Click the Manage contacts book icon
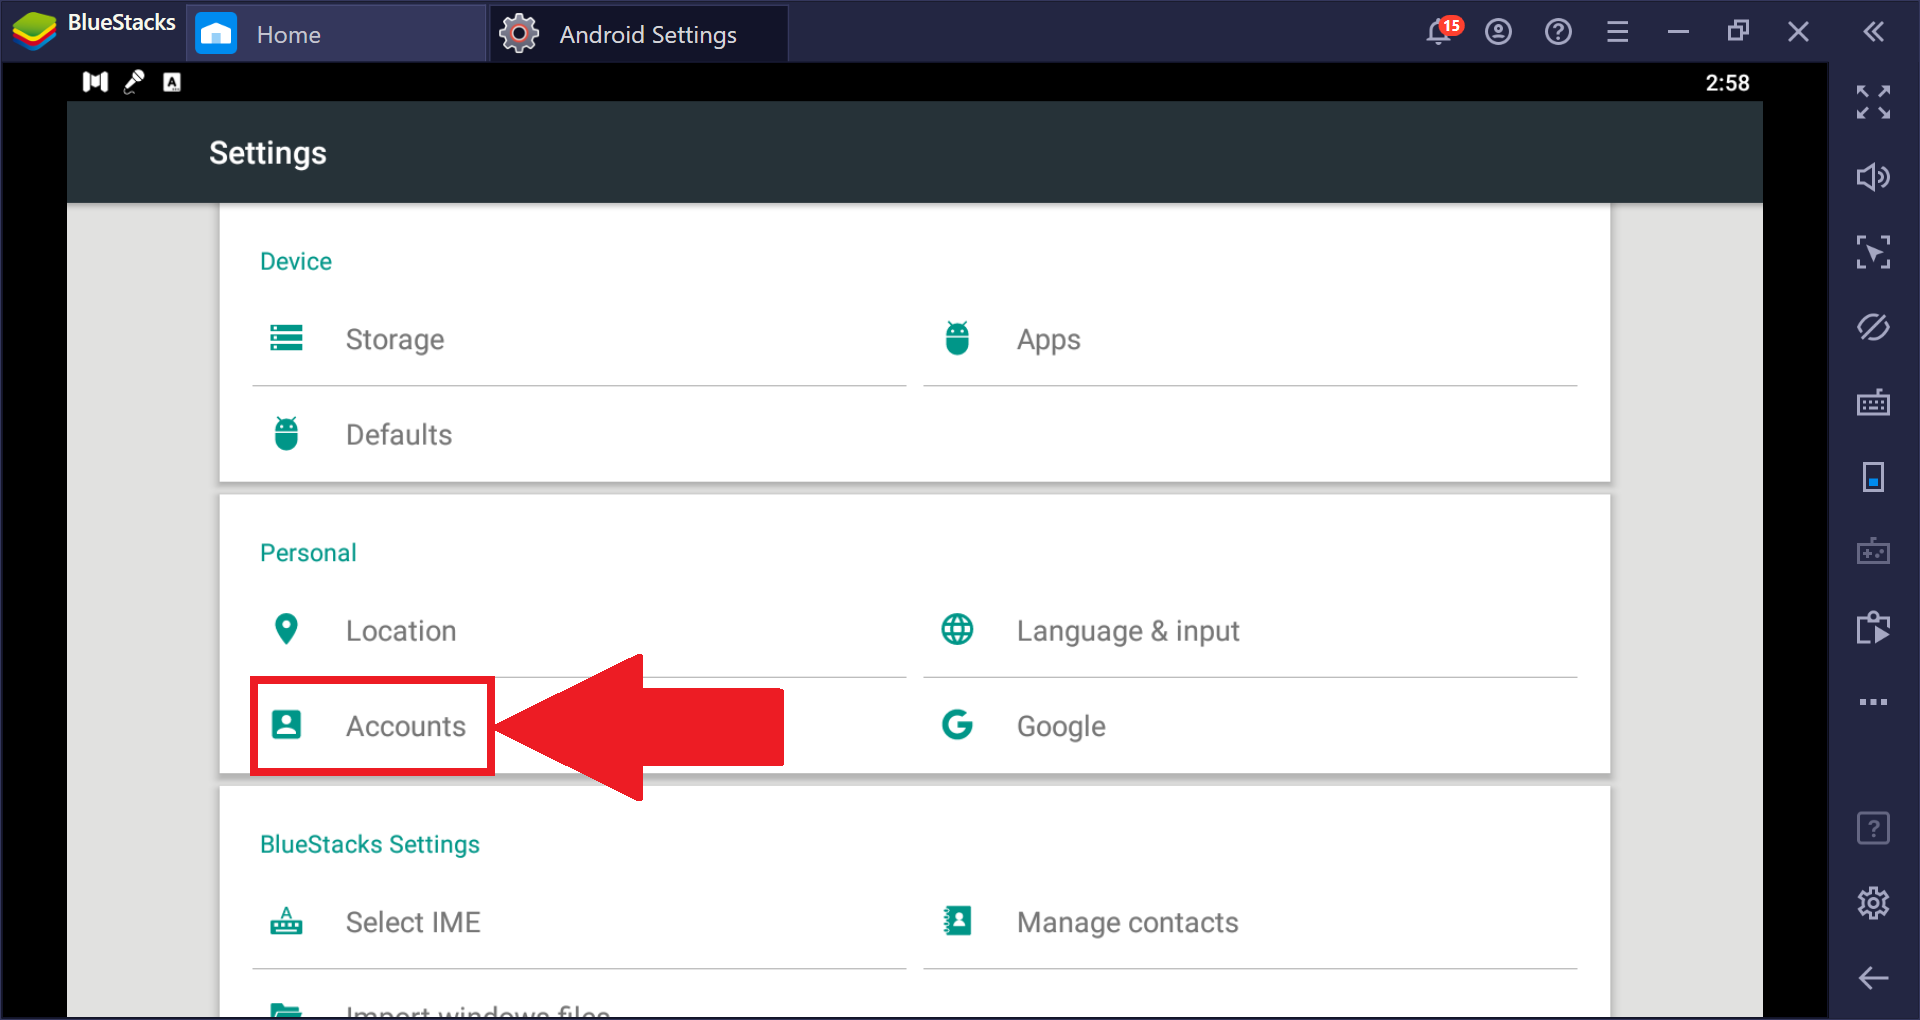1920x1020 pixels. [957, 920]
